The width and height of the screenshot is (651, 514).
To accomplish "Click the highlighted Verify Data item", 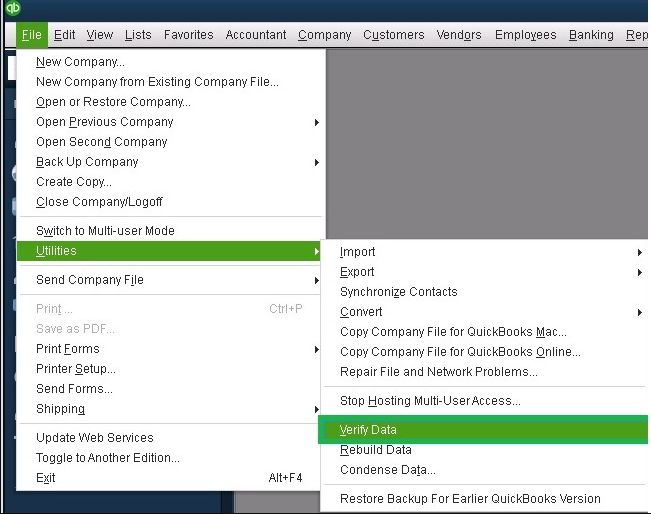I will 483,430.
